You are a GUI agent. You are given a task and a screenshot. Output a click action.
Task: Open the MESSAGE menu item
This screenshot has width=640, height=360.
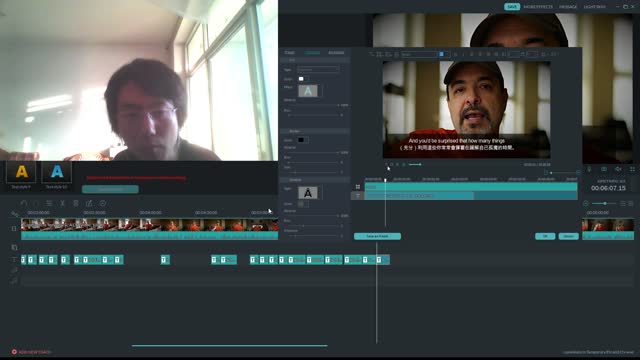[x=568, y=7]
